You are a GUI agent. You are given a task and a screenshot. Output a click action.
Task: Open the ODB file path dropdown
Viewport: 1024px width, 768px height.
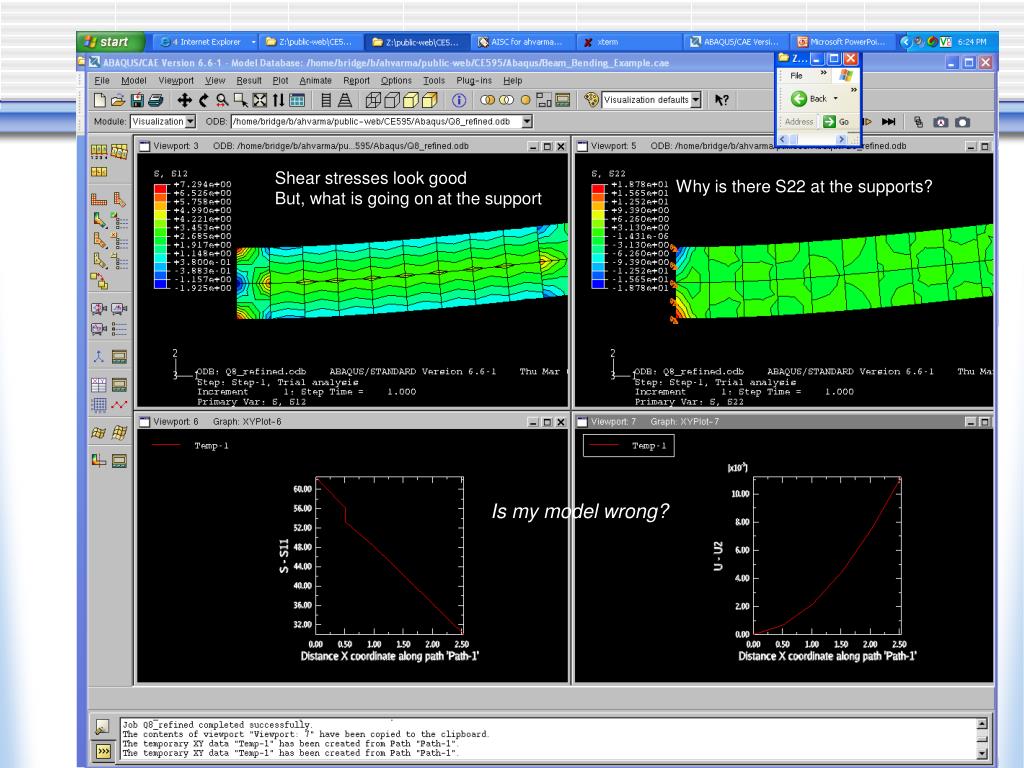527,121
